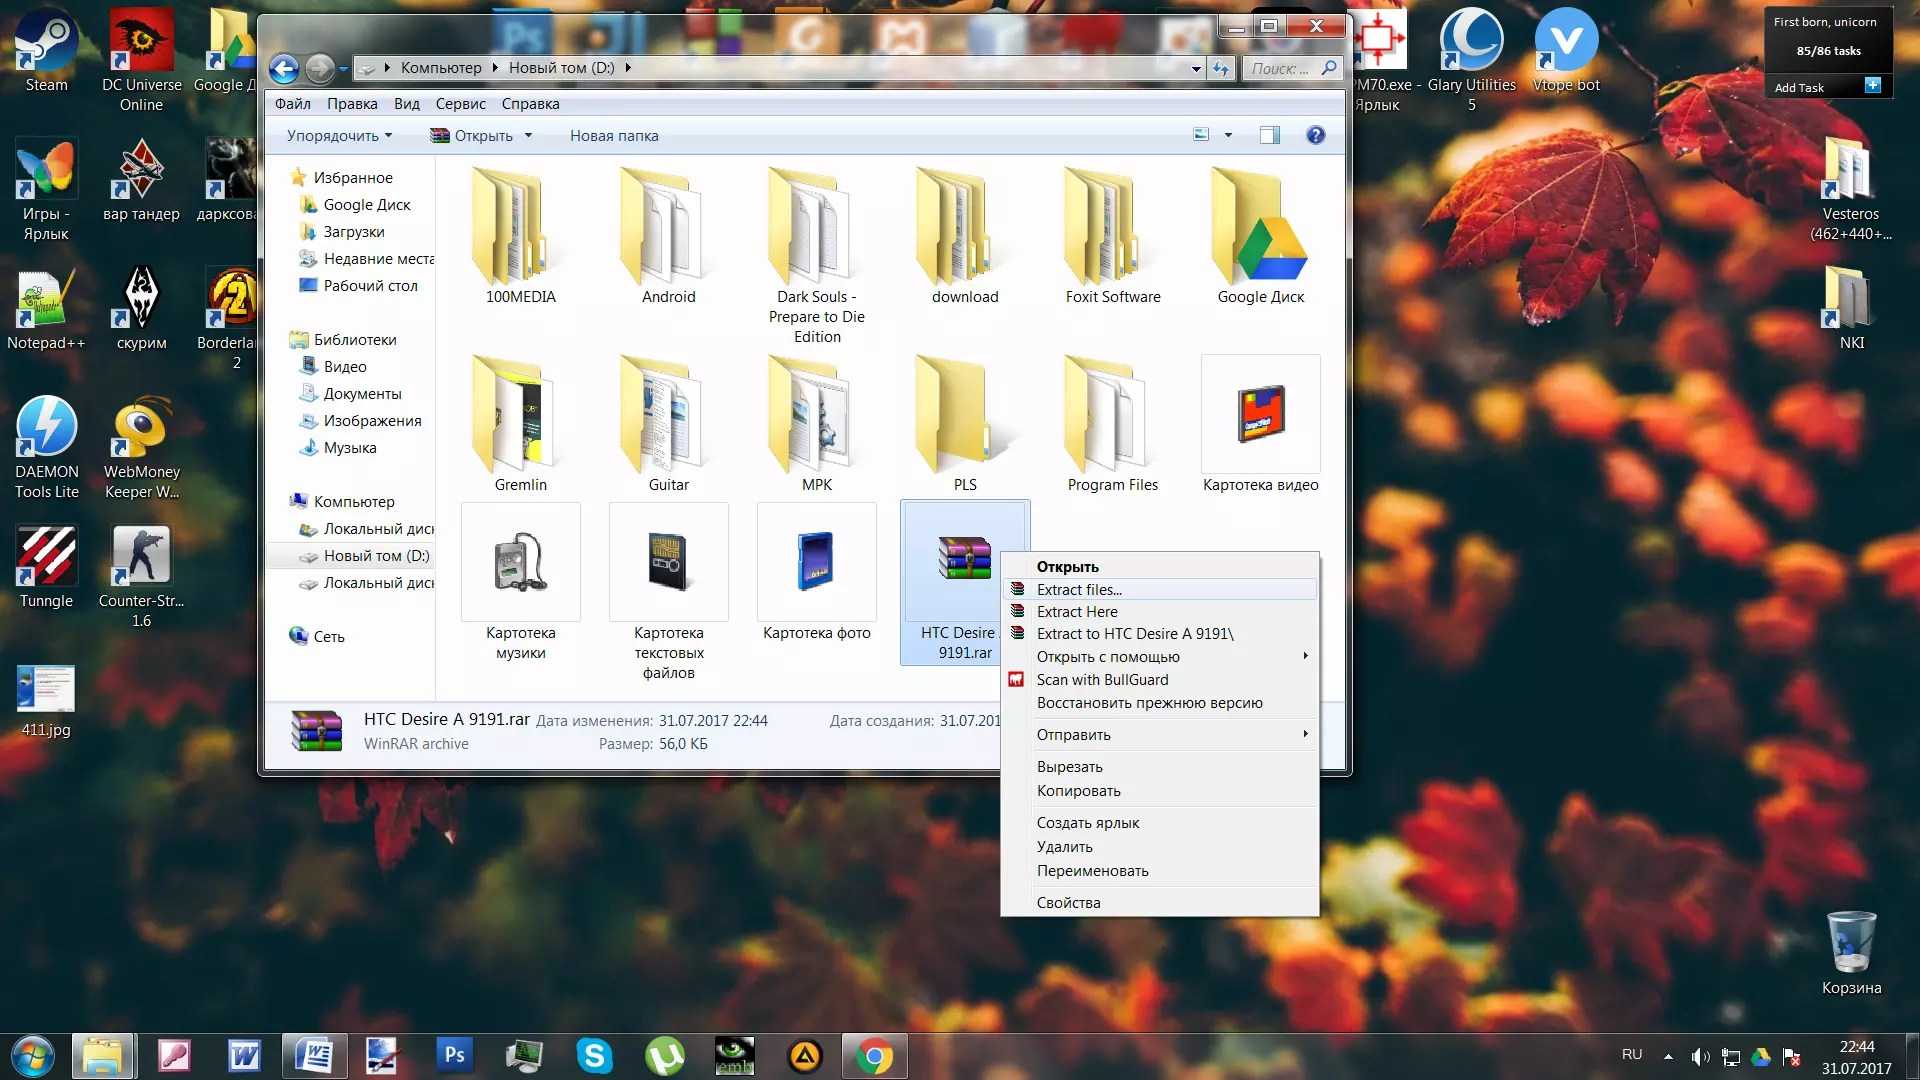
Task: Click the Поиск search field
Action: (1280, 68)
